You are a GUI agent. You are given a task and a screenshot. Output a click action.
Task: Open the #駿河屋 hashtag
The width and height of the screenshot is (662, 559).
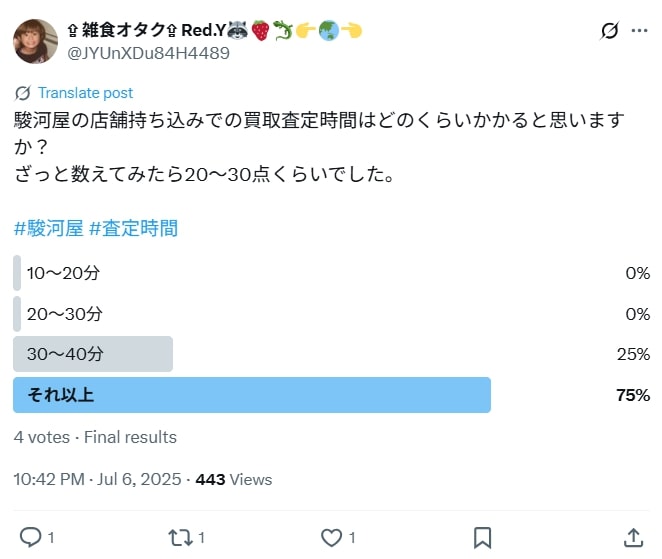pyautogui.click(x=49, y=228)
